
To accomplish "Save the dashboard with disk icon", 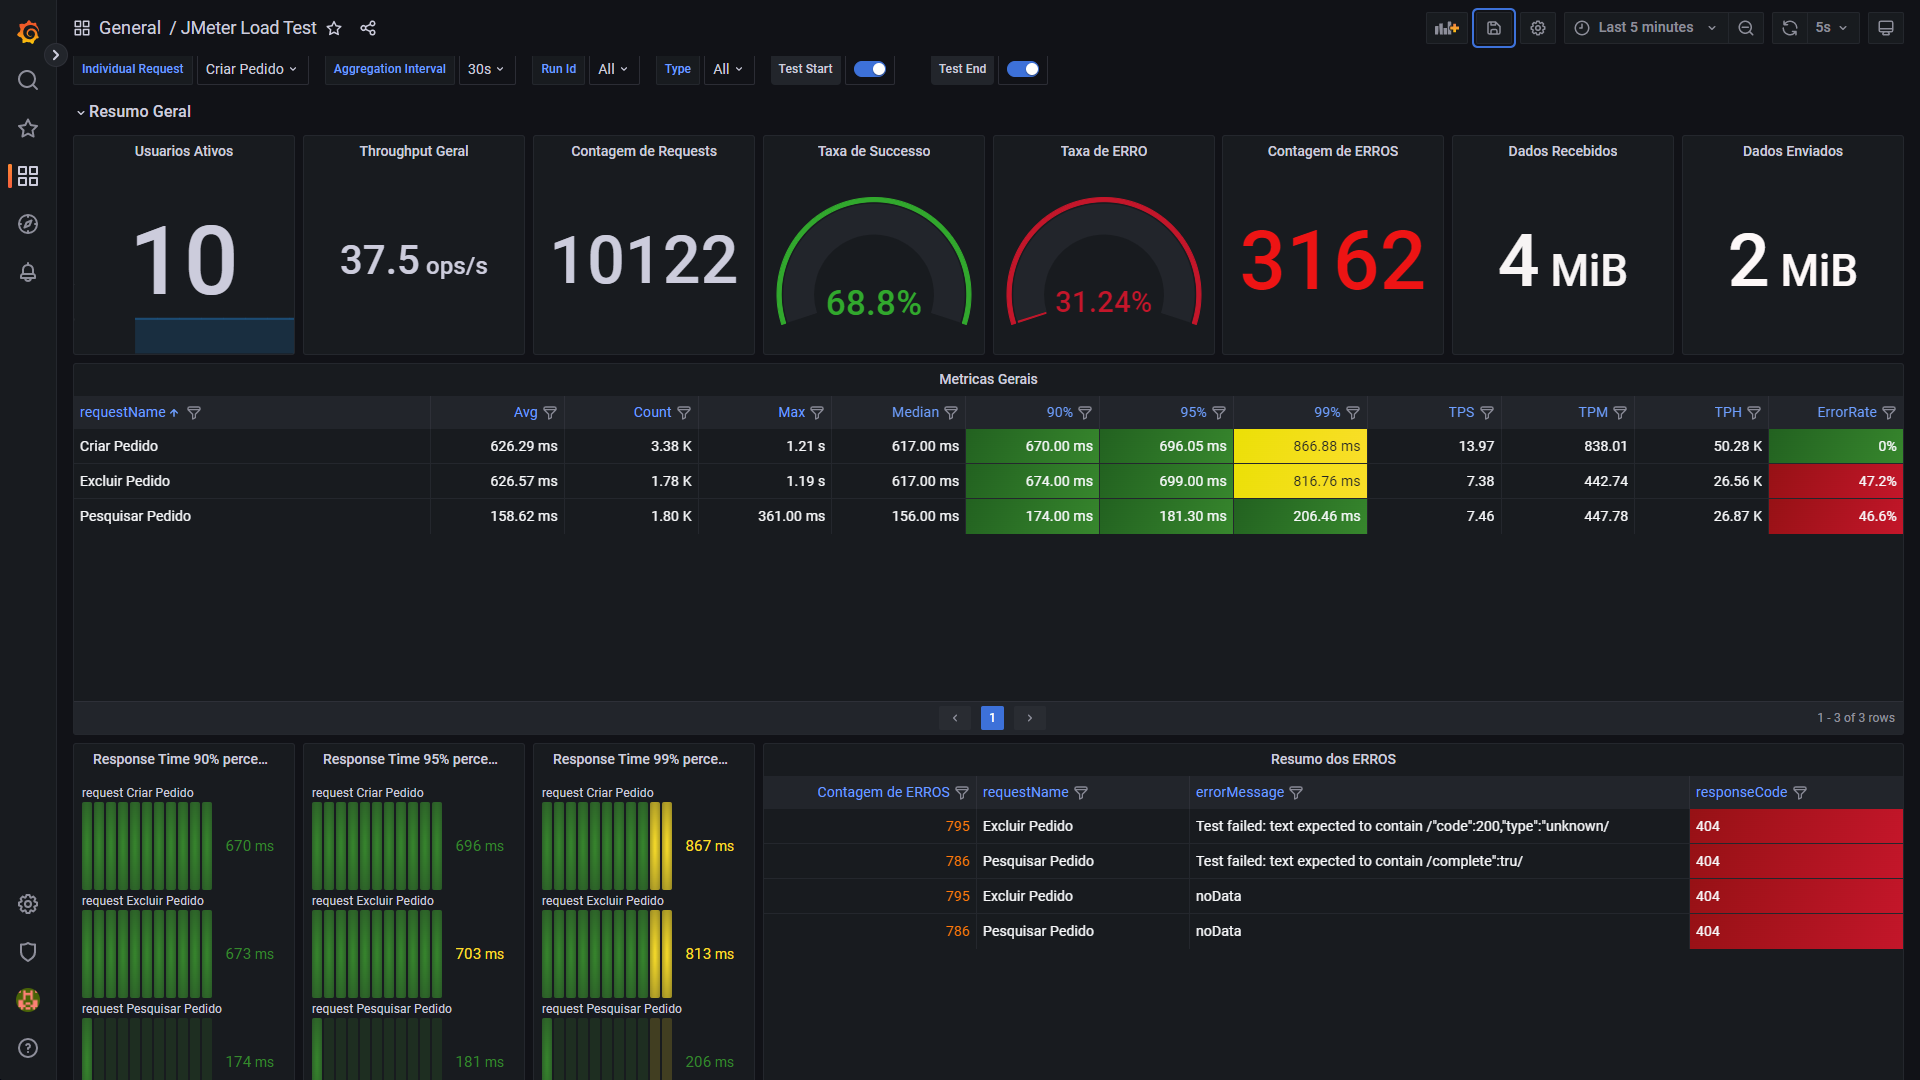I will [1493, 28].
